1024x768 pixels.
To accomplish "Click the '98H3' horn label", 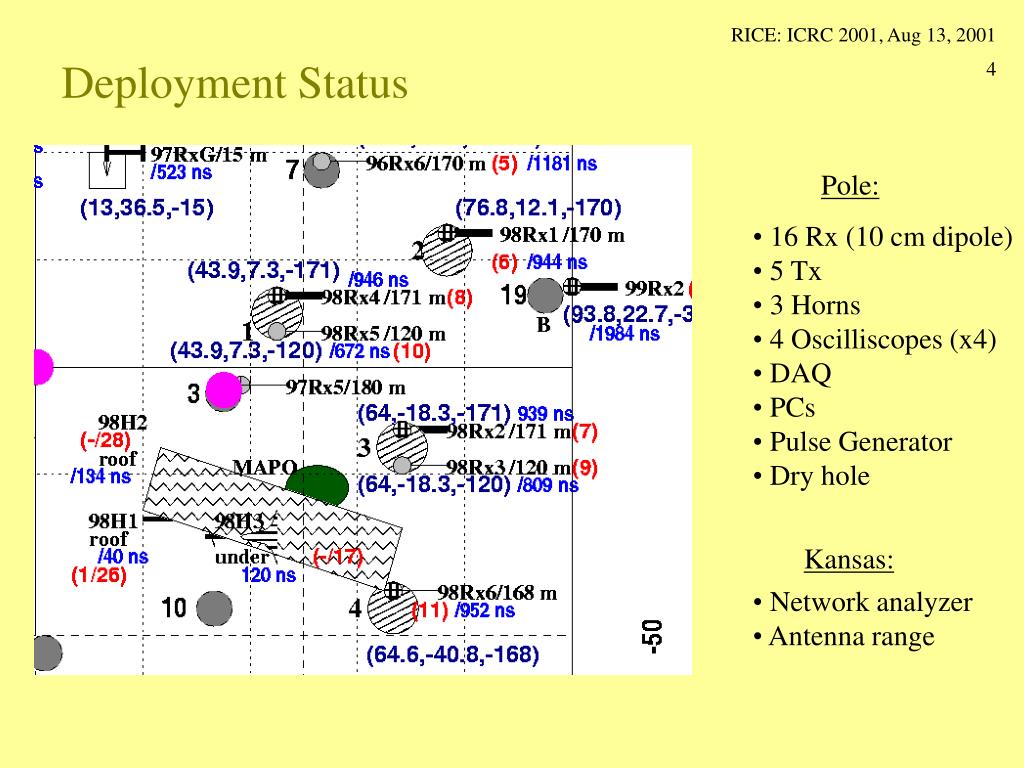I will tap(239, 521).
